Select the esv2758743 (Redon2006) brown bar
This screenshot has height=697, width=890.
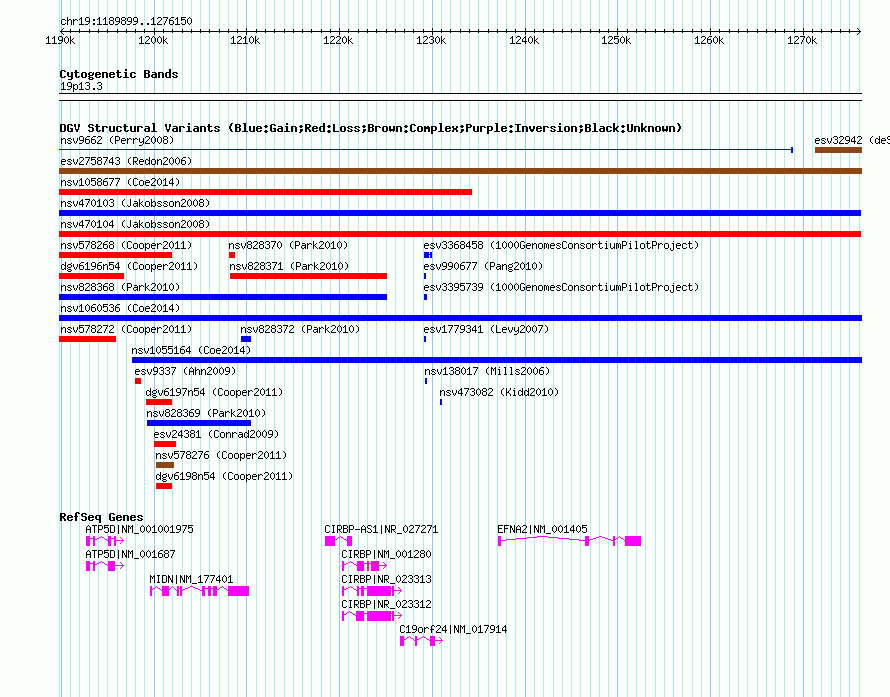(x=460, y=171)
